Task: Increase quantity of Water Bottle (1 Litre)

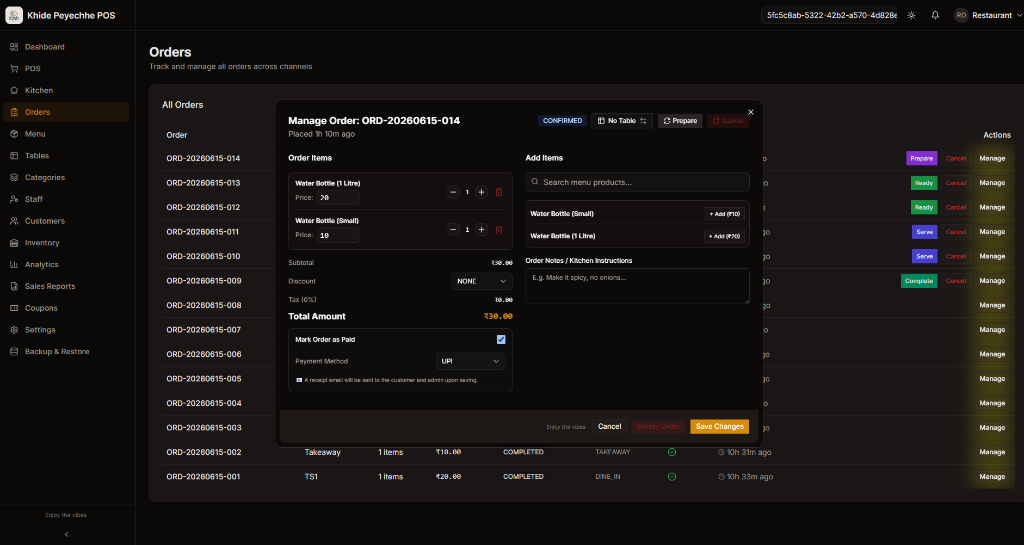Action: coord(481,192)
